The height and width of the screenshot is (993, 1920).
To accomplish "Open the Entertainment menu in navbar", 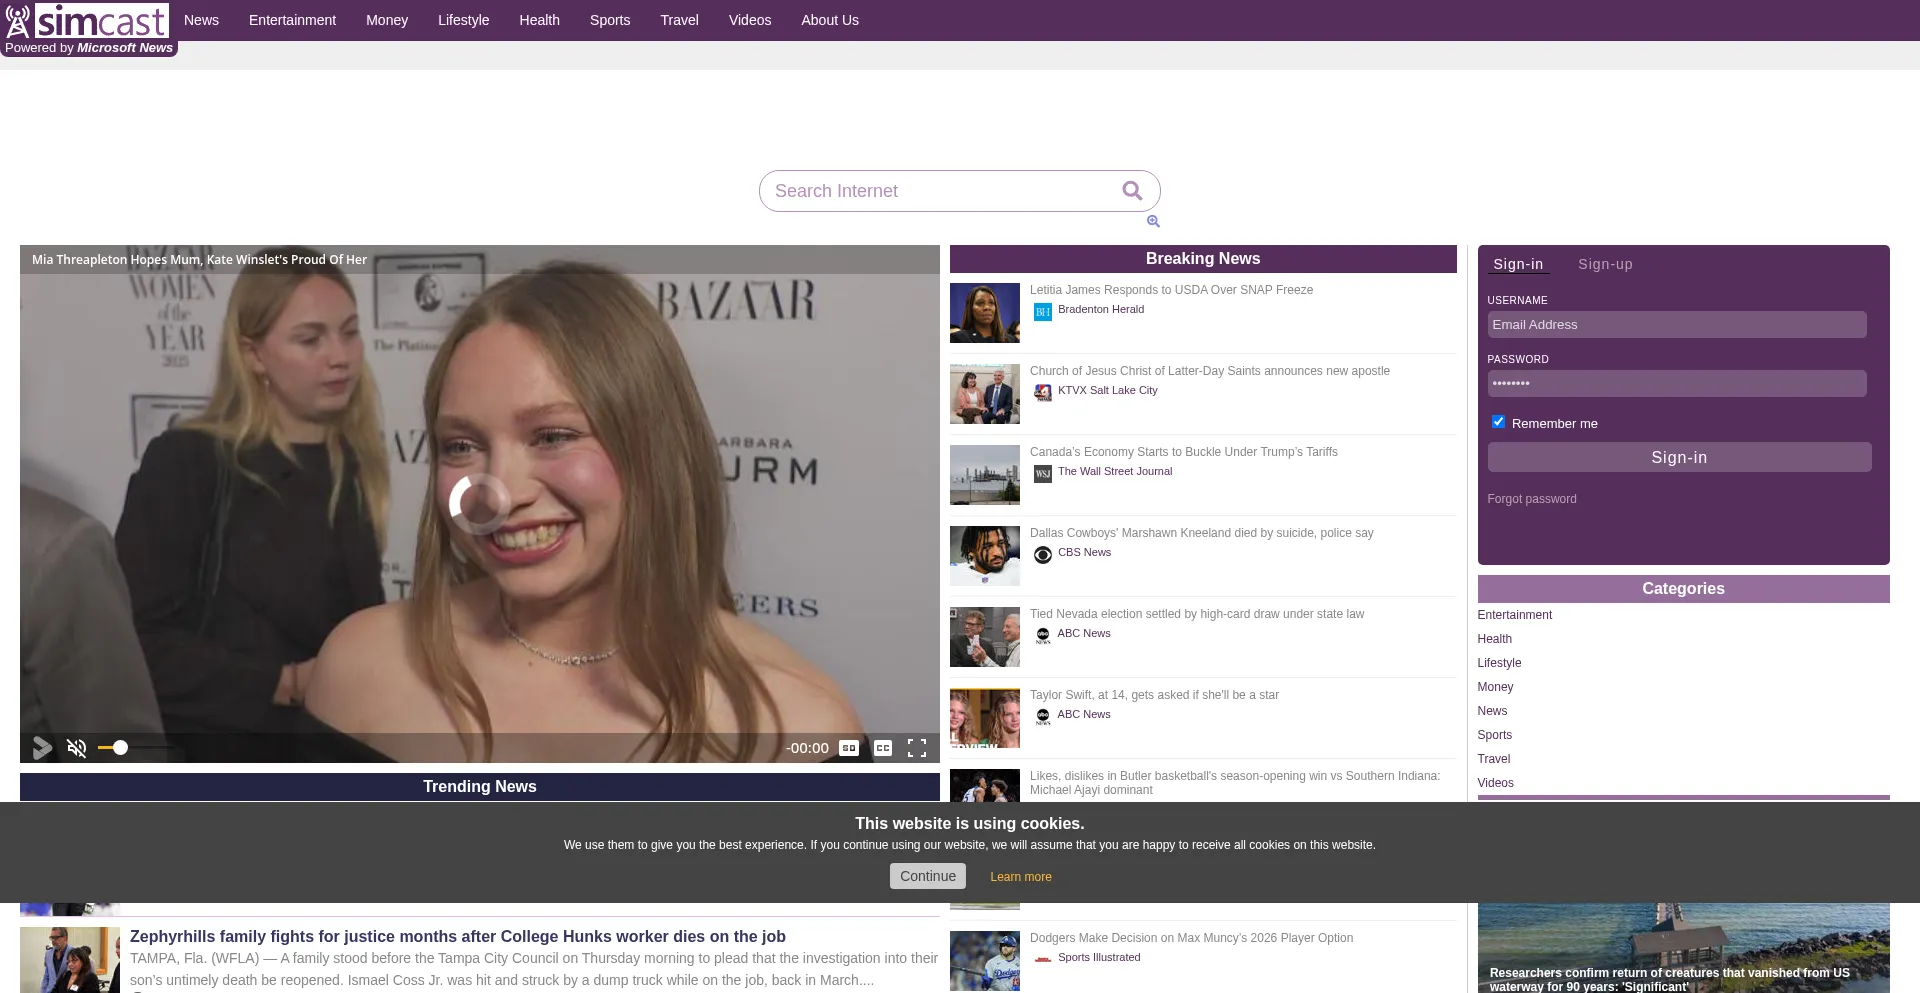I will click(292, 20).
